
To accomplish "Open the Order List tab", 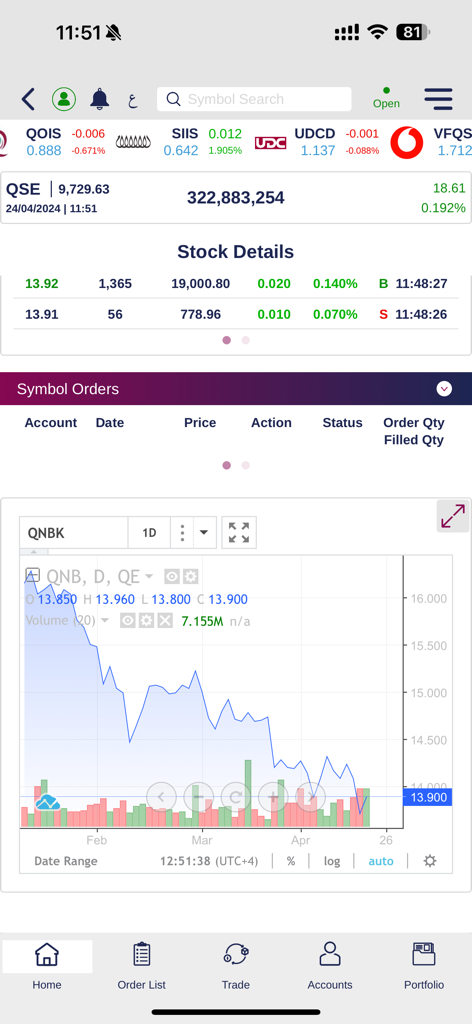I will tap(142, 967).
